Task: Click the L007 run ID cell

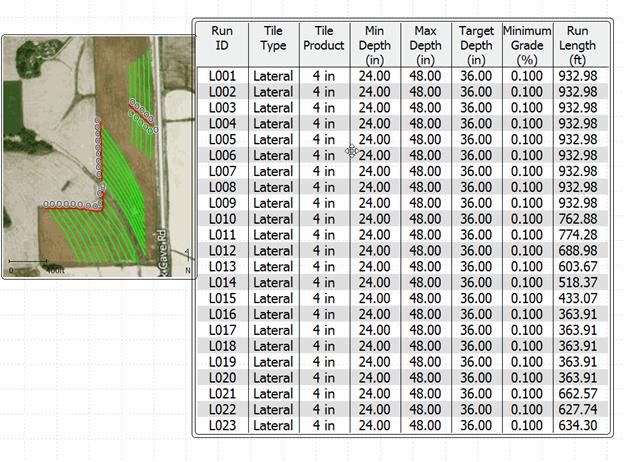Action: click(x=222, y=171)
